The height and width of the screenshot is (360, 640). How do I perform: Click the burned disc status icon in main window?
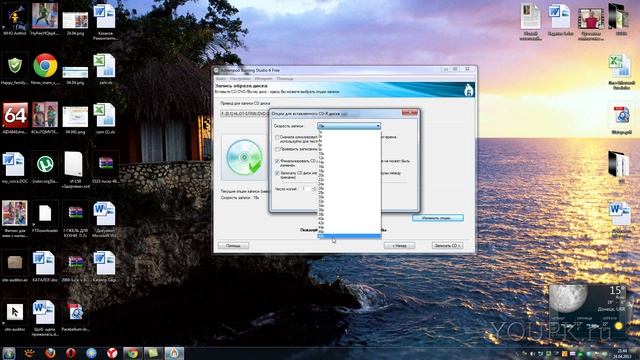(244, 158)
